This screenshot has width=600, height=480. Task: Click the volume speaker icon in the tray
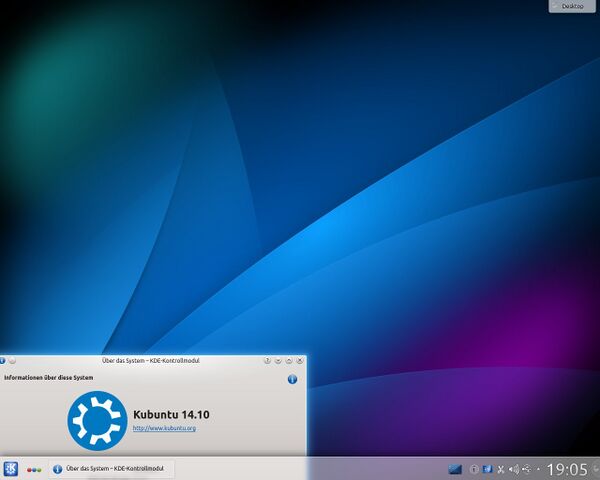tap(513, 468)
